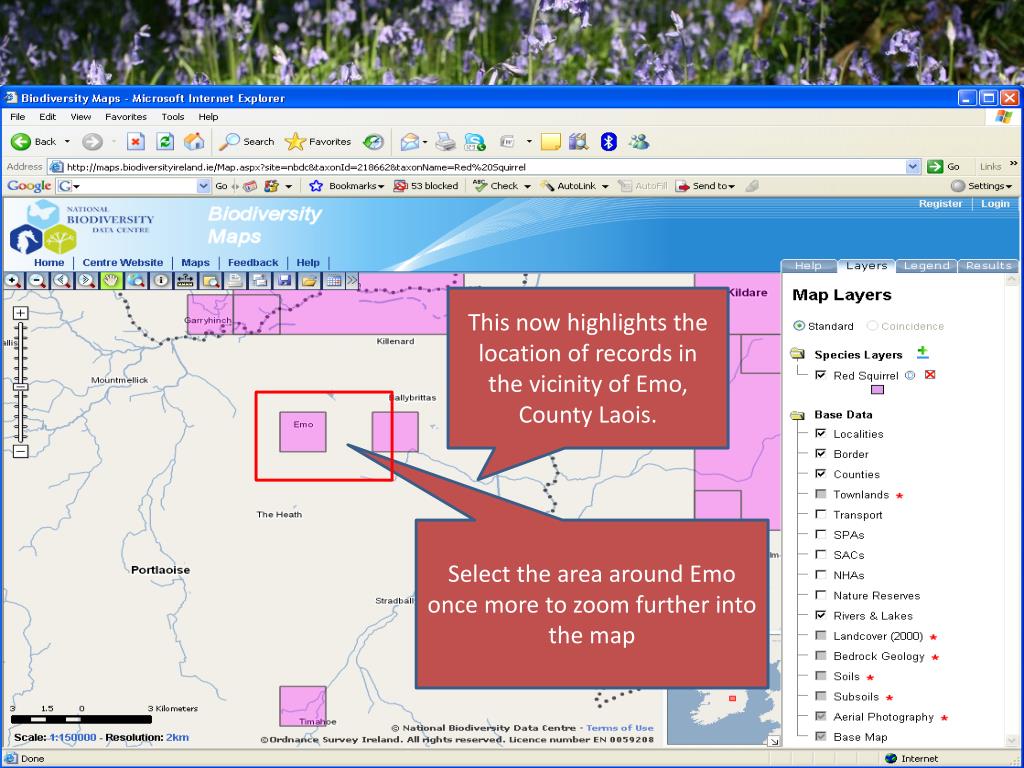
Task: Click the map zoom plus box
Action: tap(21, 313)
